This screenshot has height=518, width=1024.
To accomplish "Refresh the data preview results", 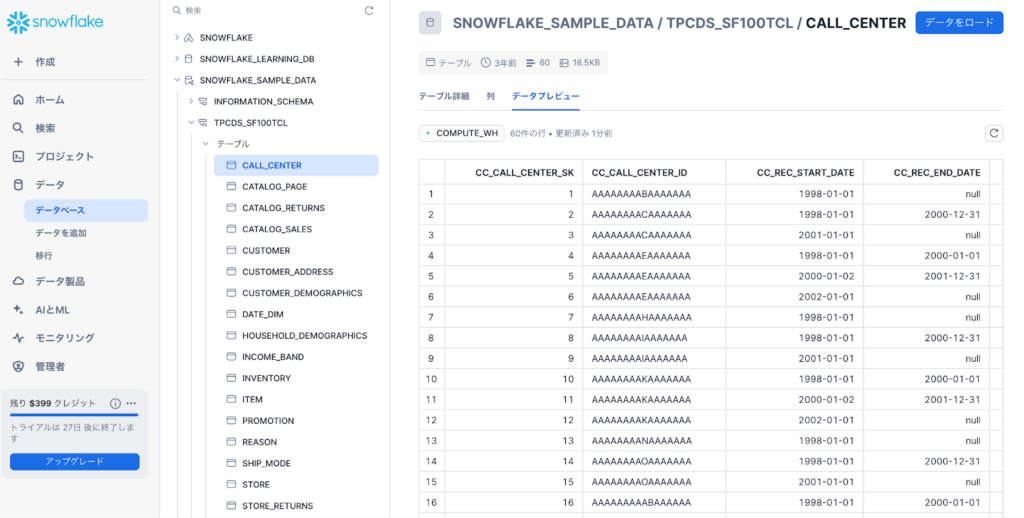I will 993,133.
